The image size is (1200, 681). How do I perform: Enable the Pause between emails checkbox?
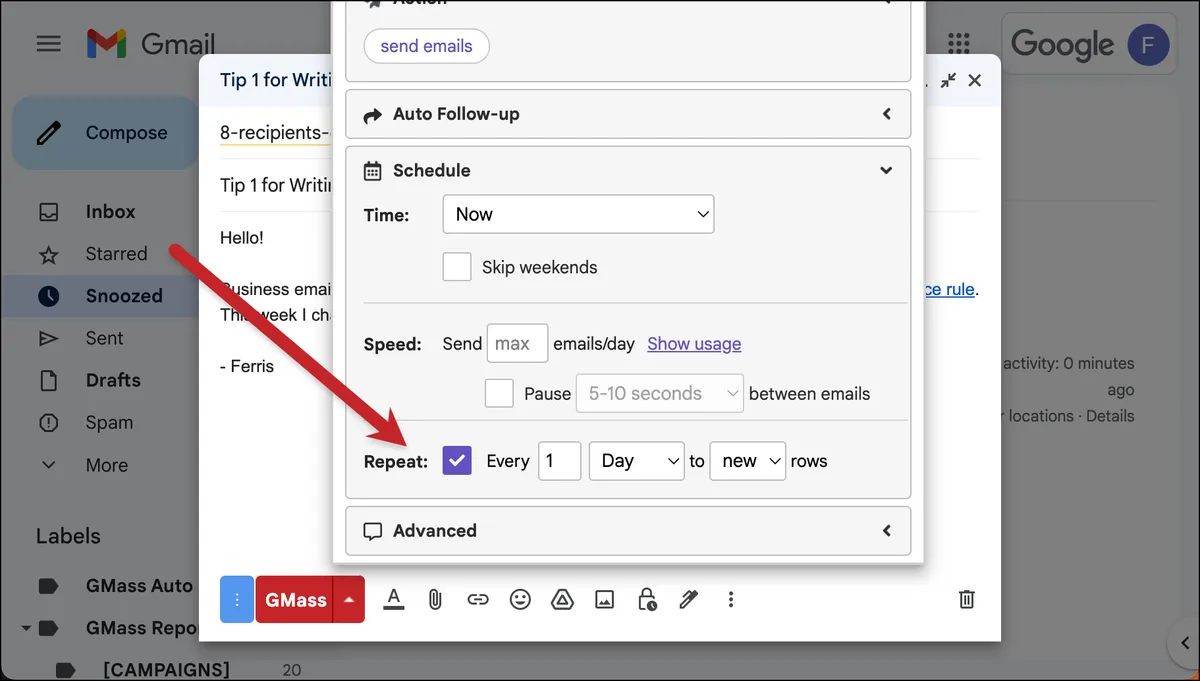(x=499, y=393)
